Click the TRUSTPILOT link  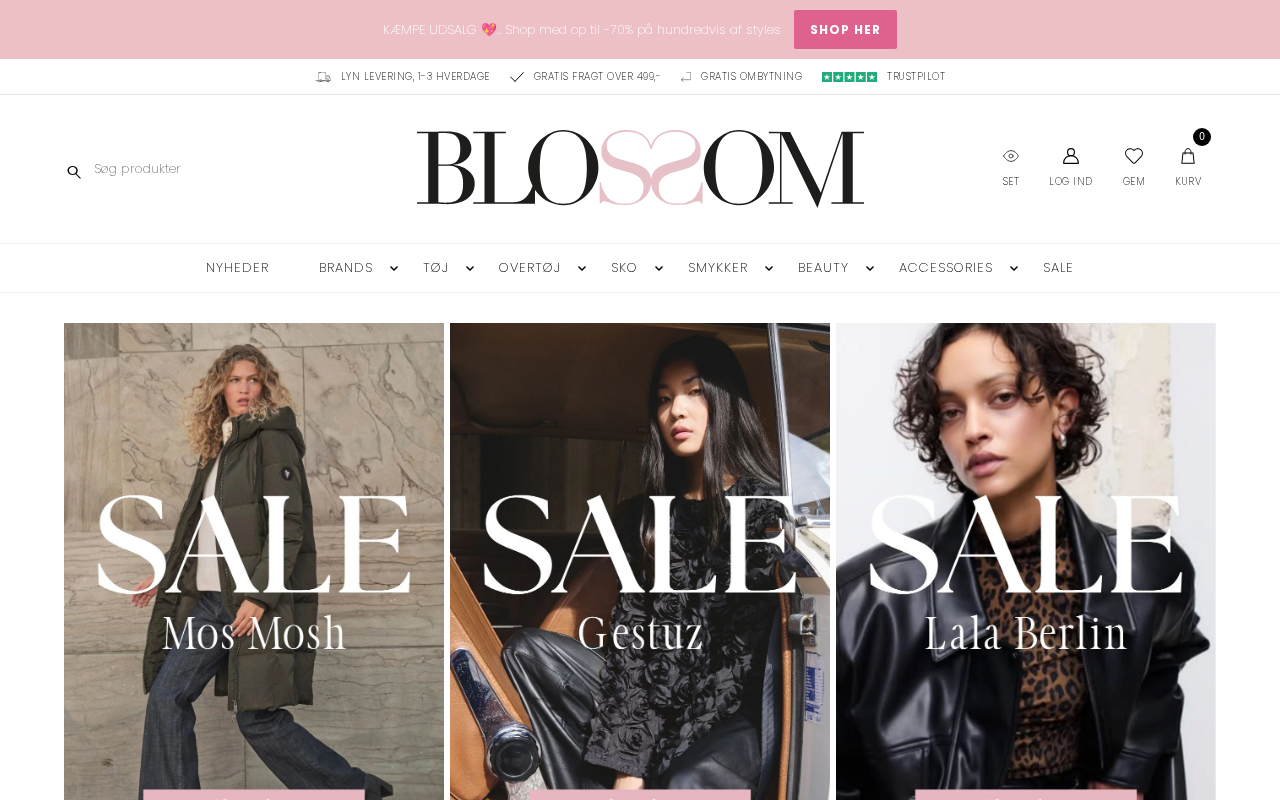[x=916, y=77]
